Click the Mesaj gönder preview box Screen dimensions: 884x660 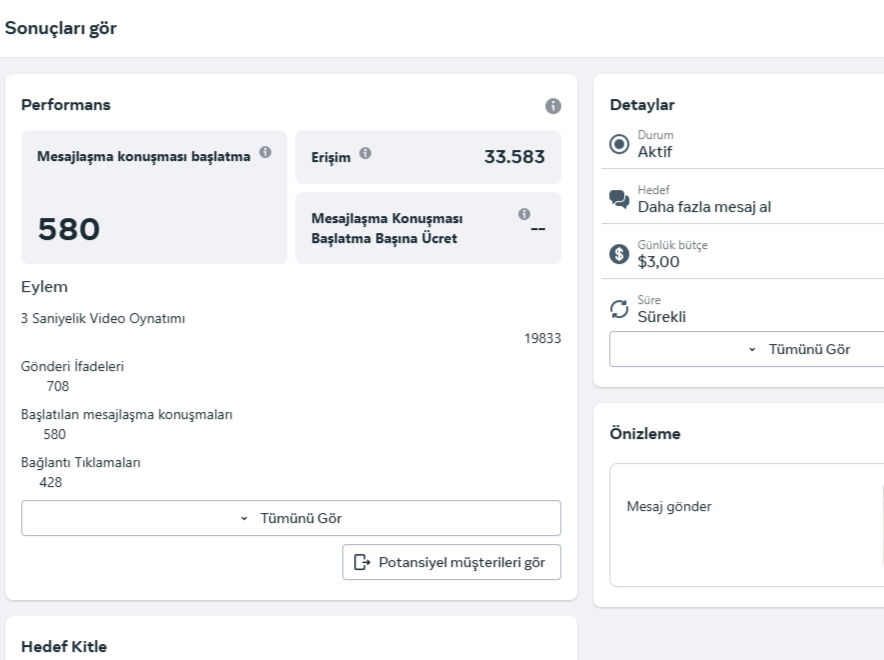746,524
